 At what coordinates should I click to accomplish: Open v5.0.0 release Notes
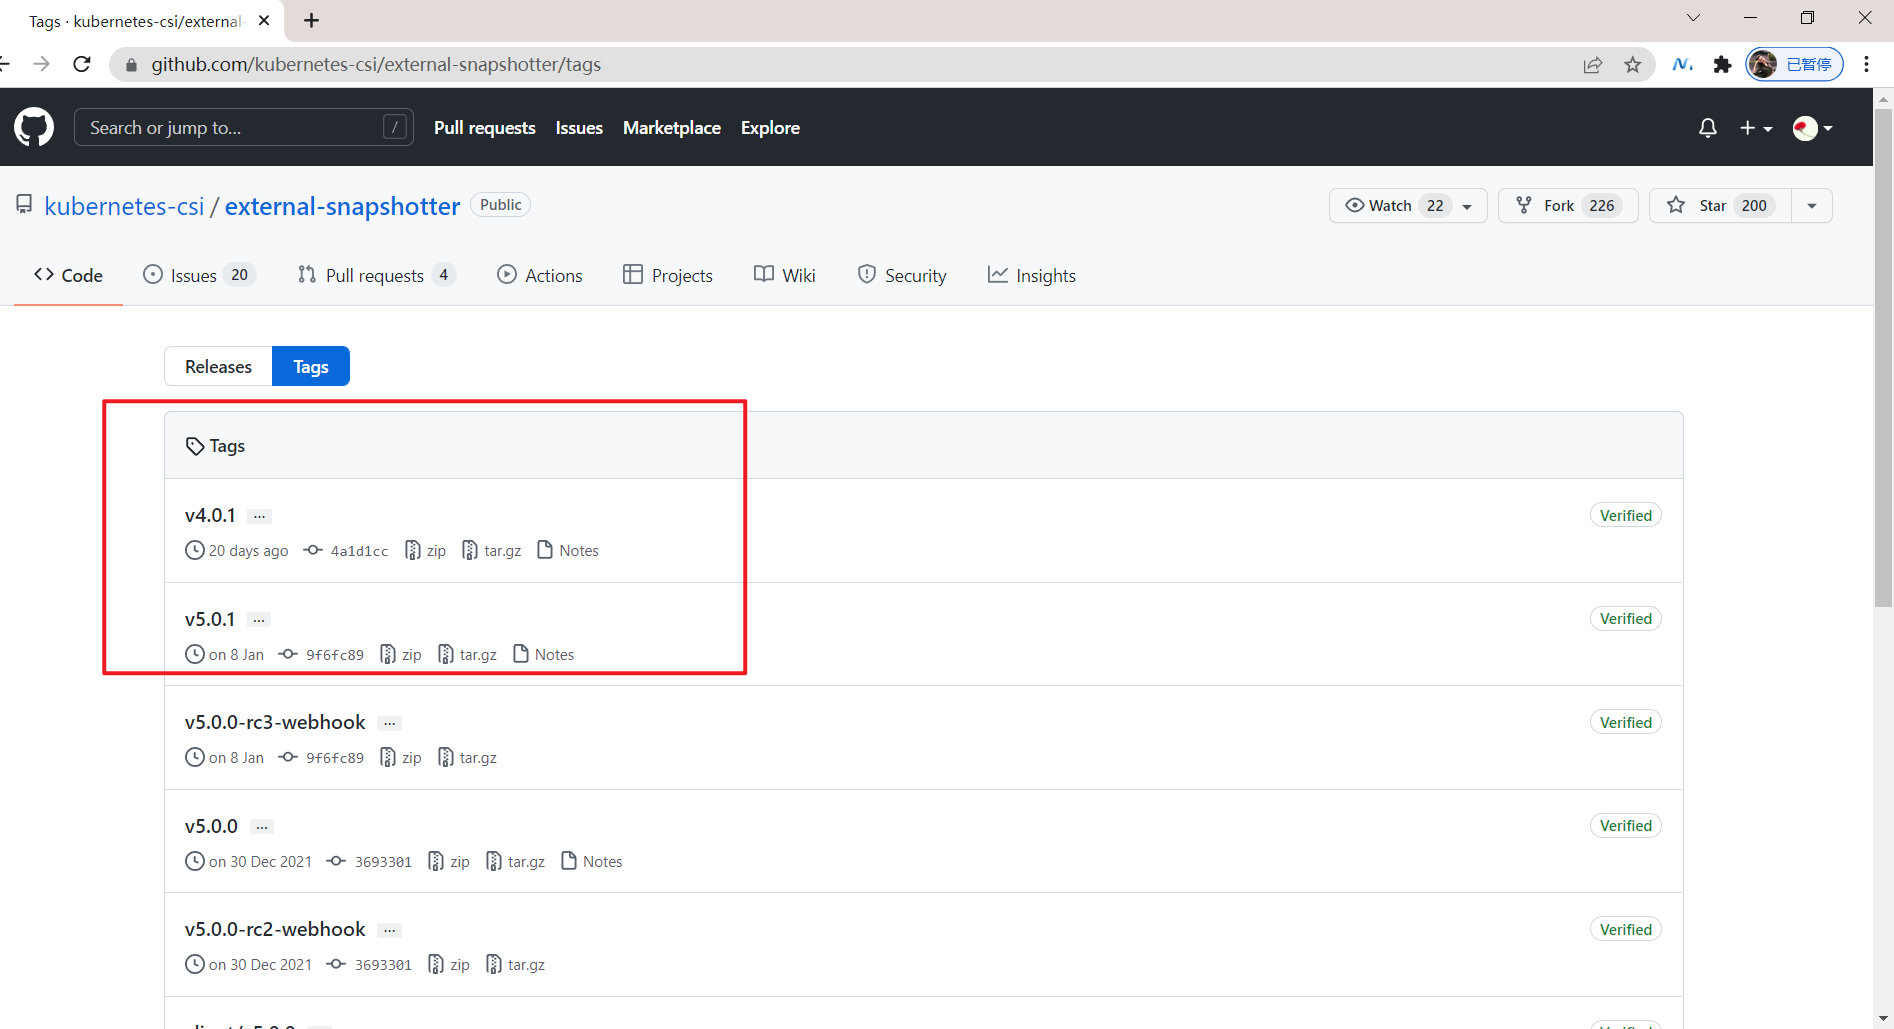click(x=592, y=862)
